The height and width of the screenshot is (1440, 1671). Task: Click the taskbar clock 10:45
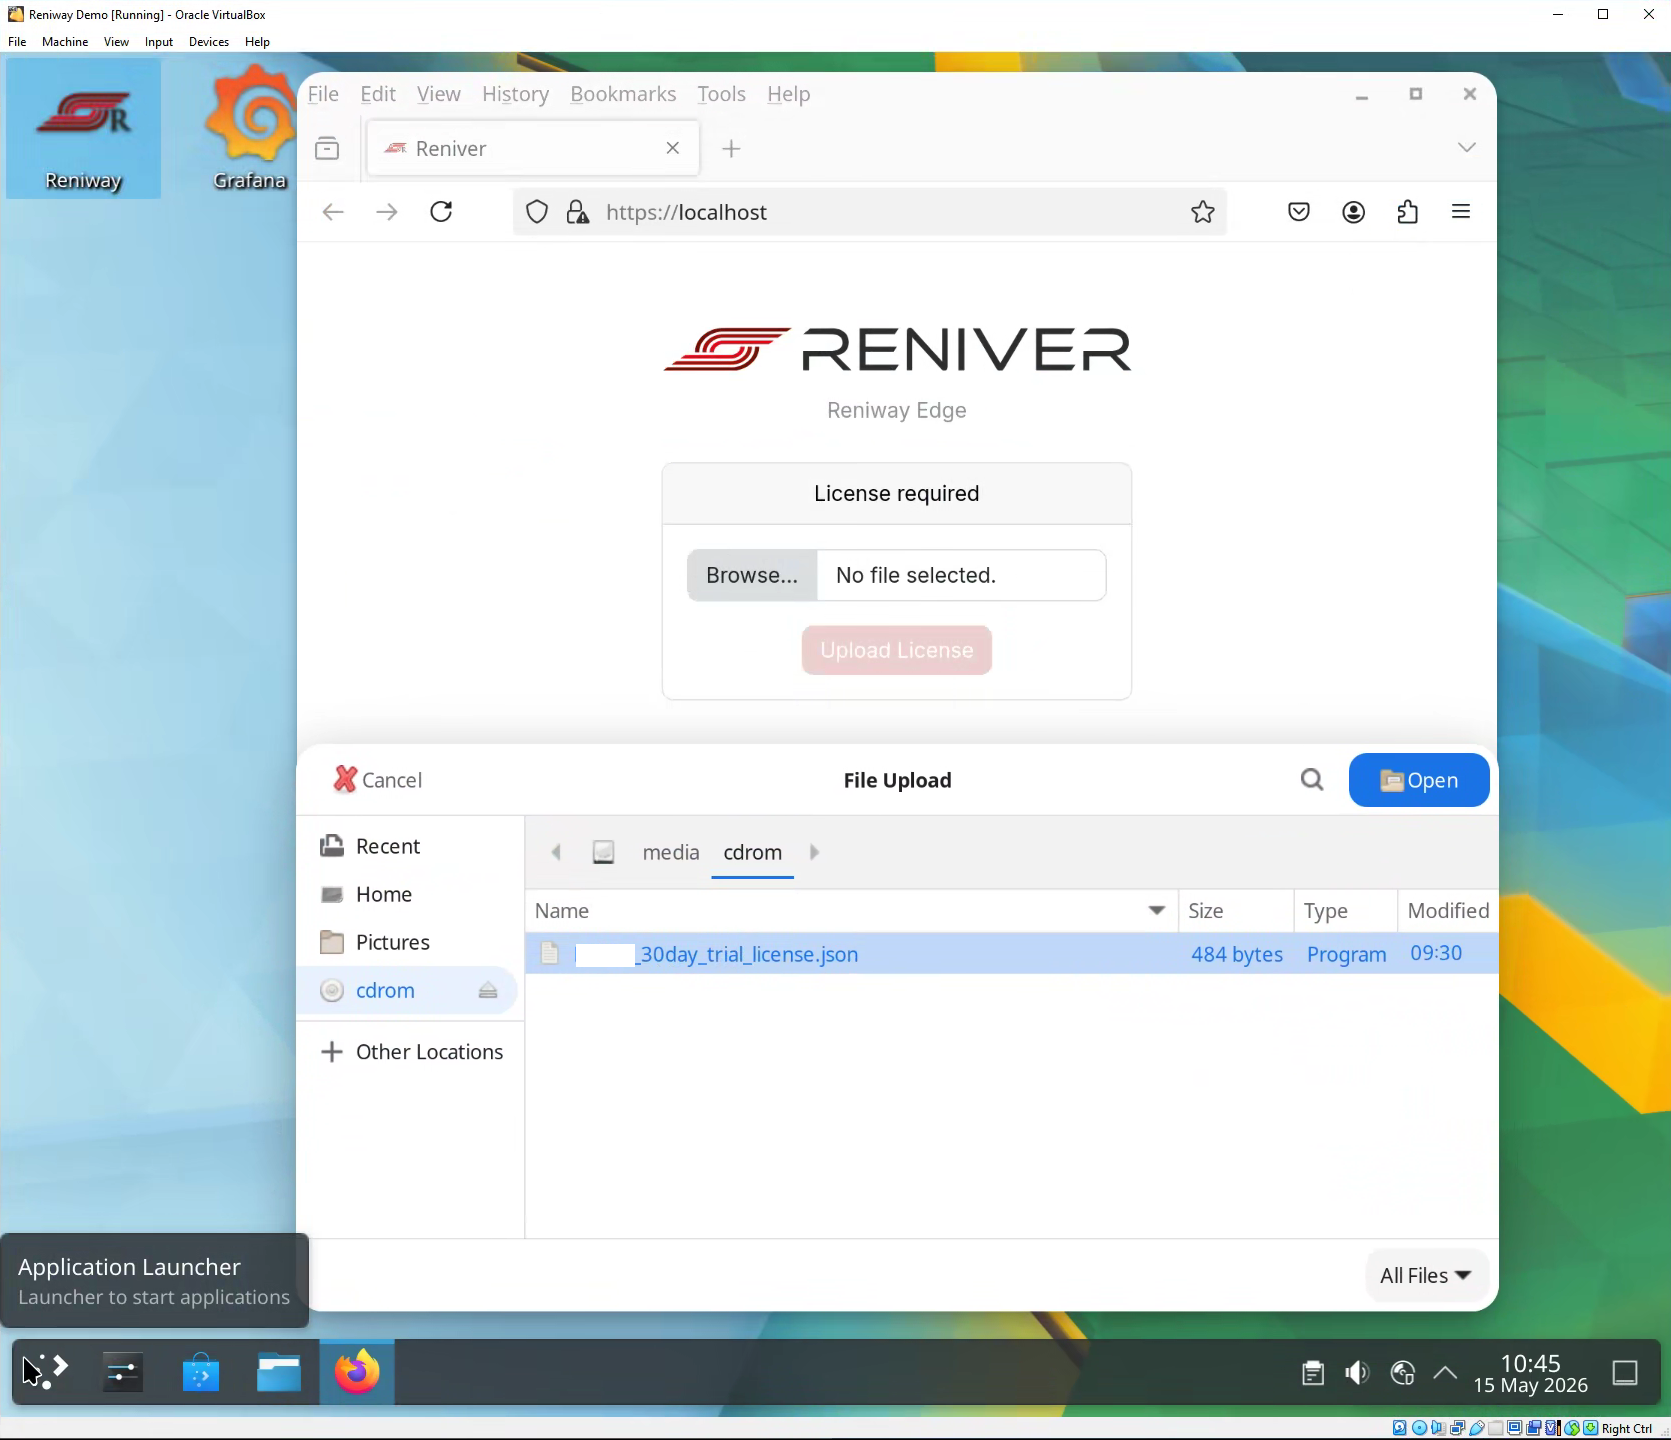(1530, 1373)
